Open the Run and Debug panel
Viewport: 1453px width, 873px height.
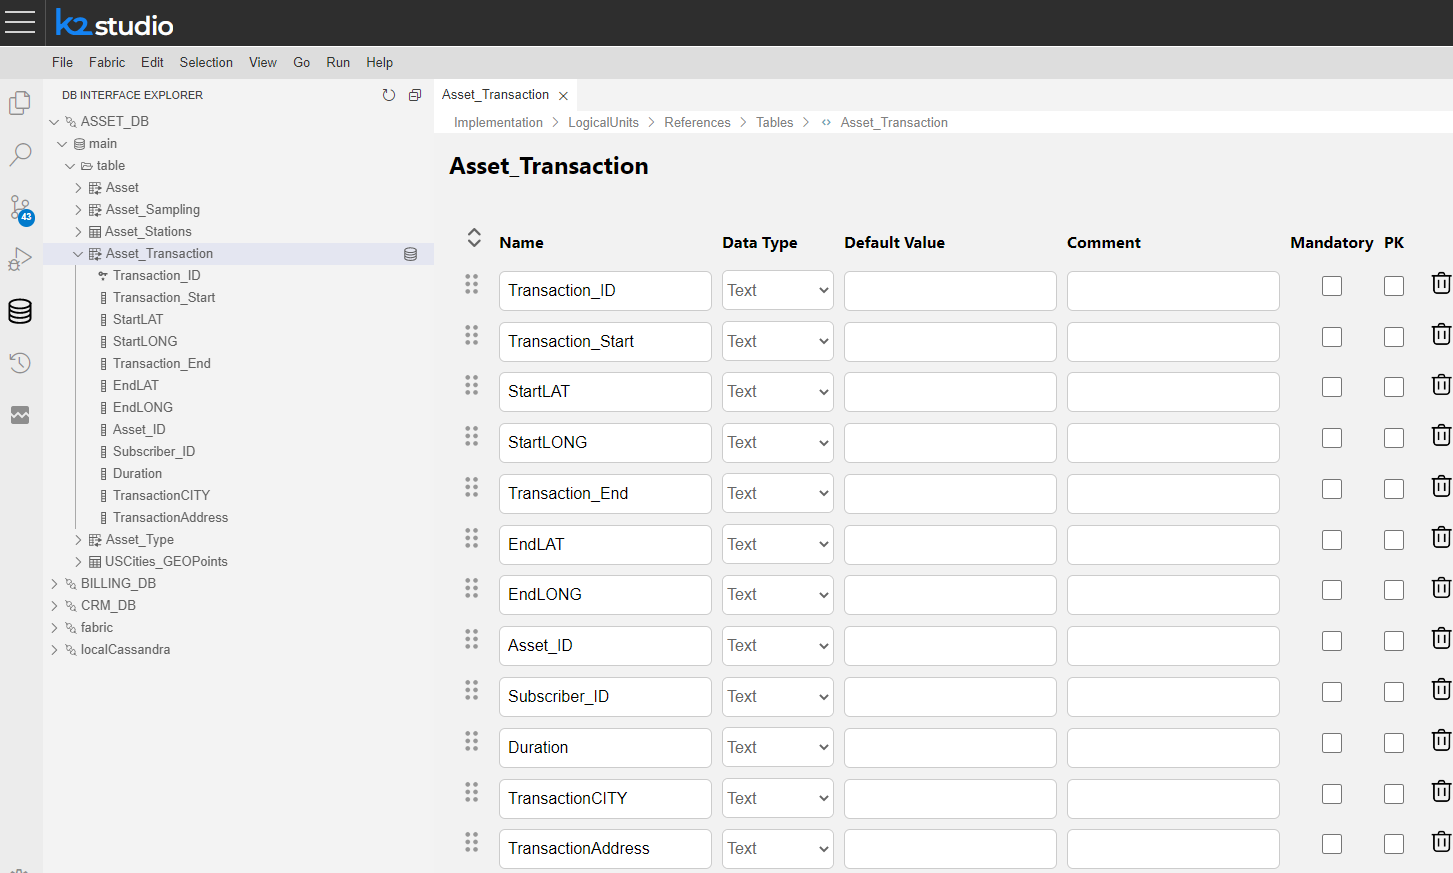click(x=20, y=260)
